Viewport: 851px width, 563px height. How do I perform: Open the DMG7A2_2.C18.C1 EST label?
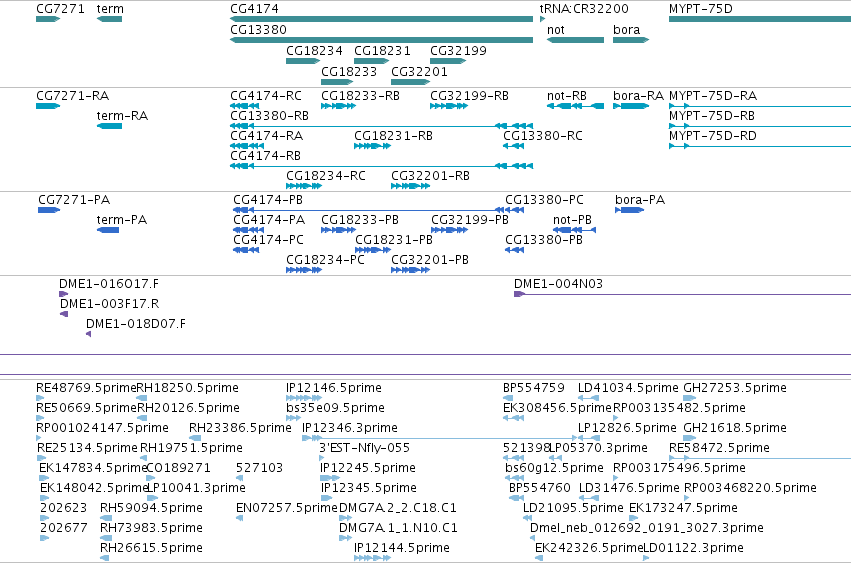click(x=398, y=508)
